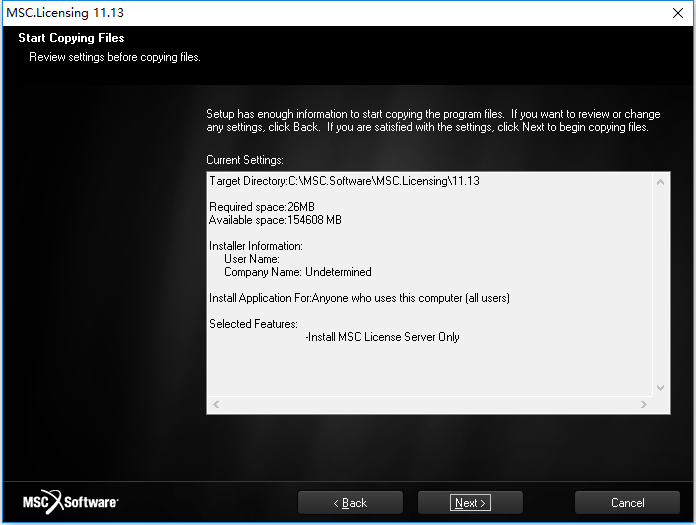Click the Install Application For all users line
The image size is (696, 525).
(x=359, y=298)
